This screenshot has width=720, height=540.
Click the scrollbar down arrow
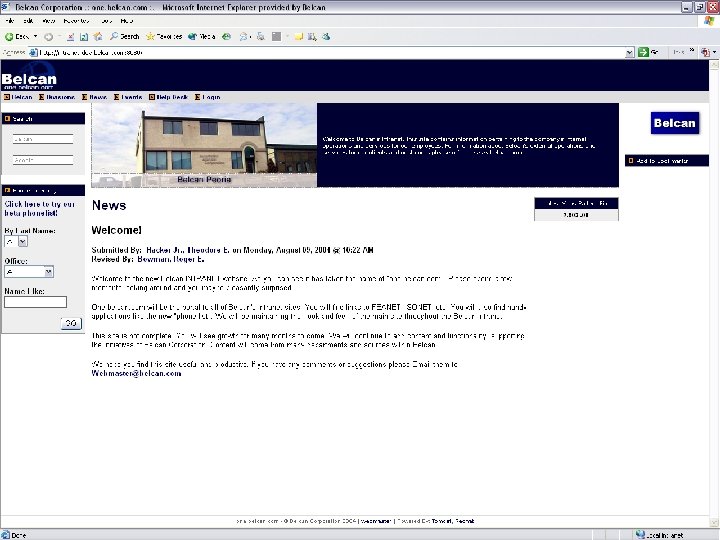pyautogui.click(x=714, y=523)
